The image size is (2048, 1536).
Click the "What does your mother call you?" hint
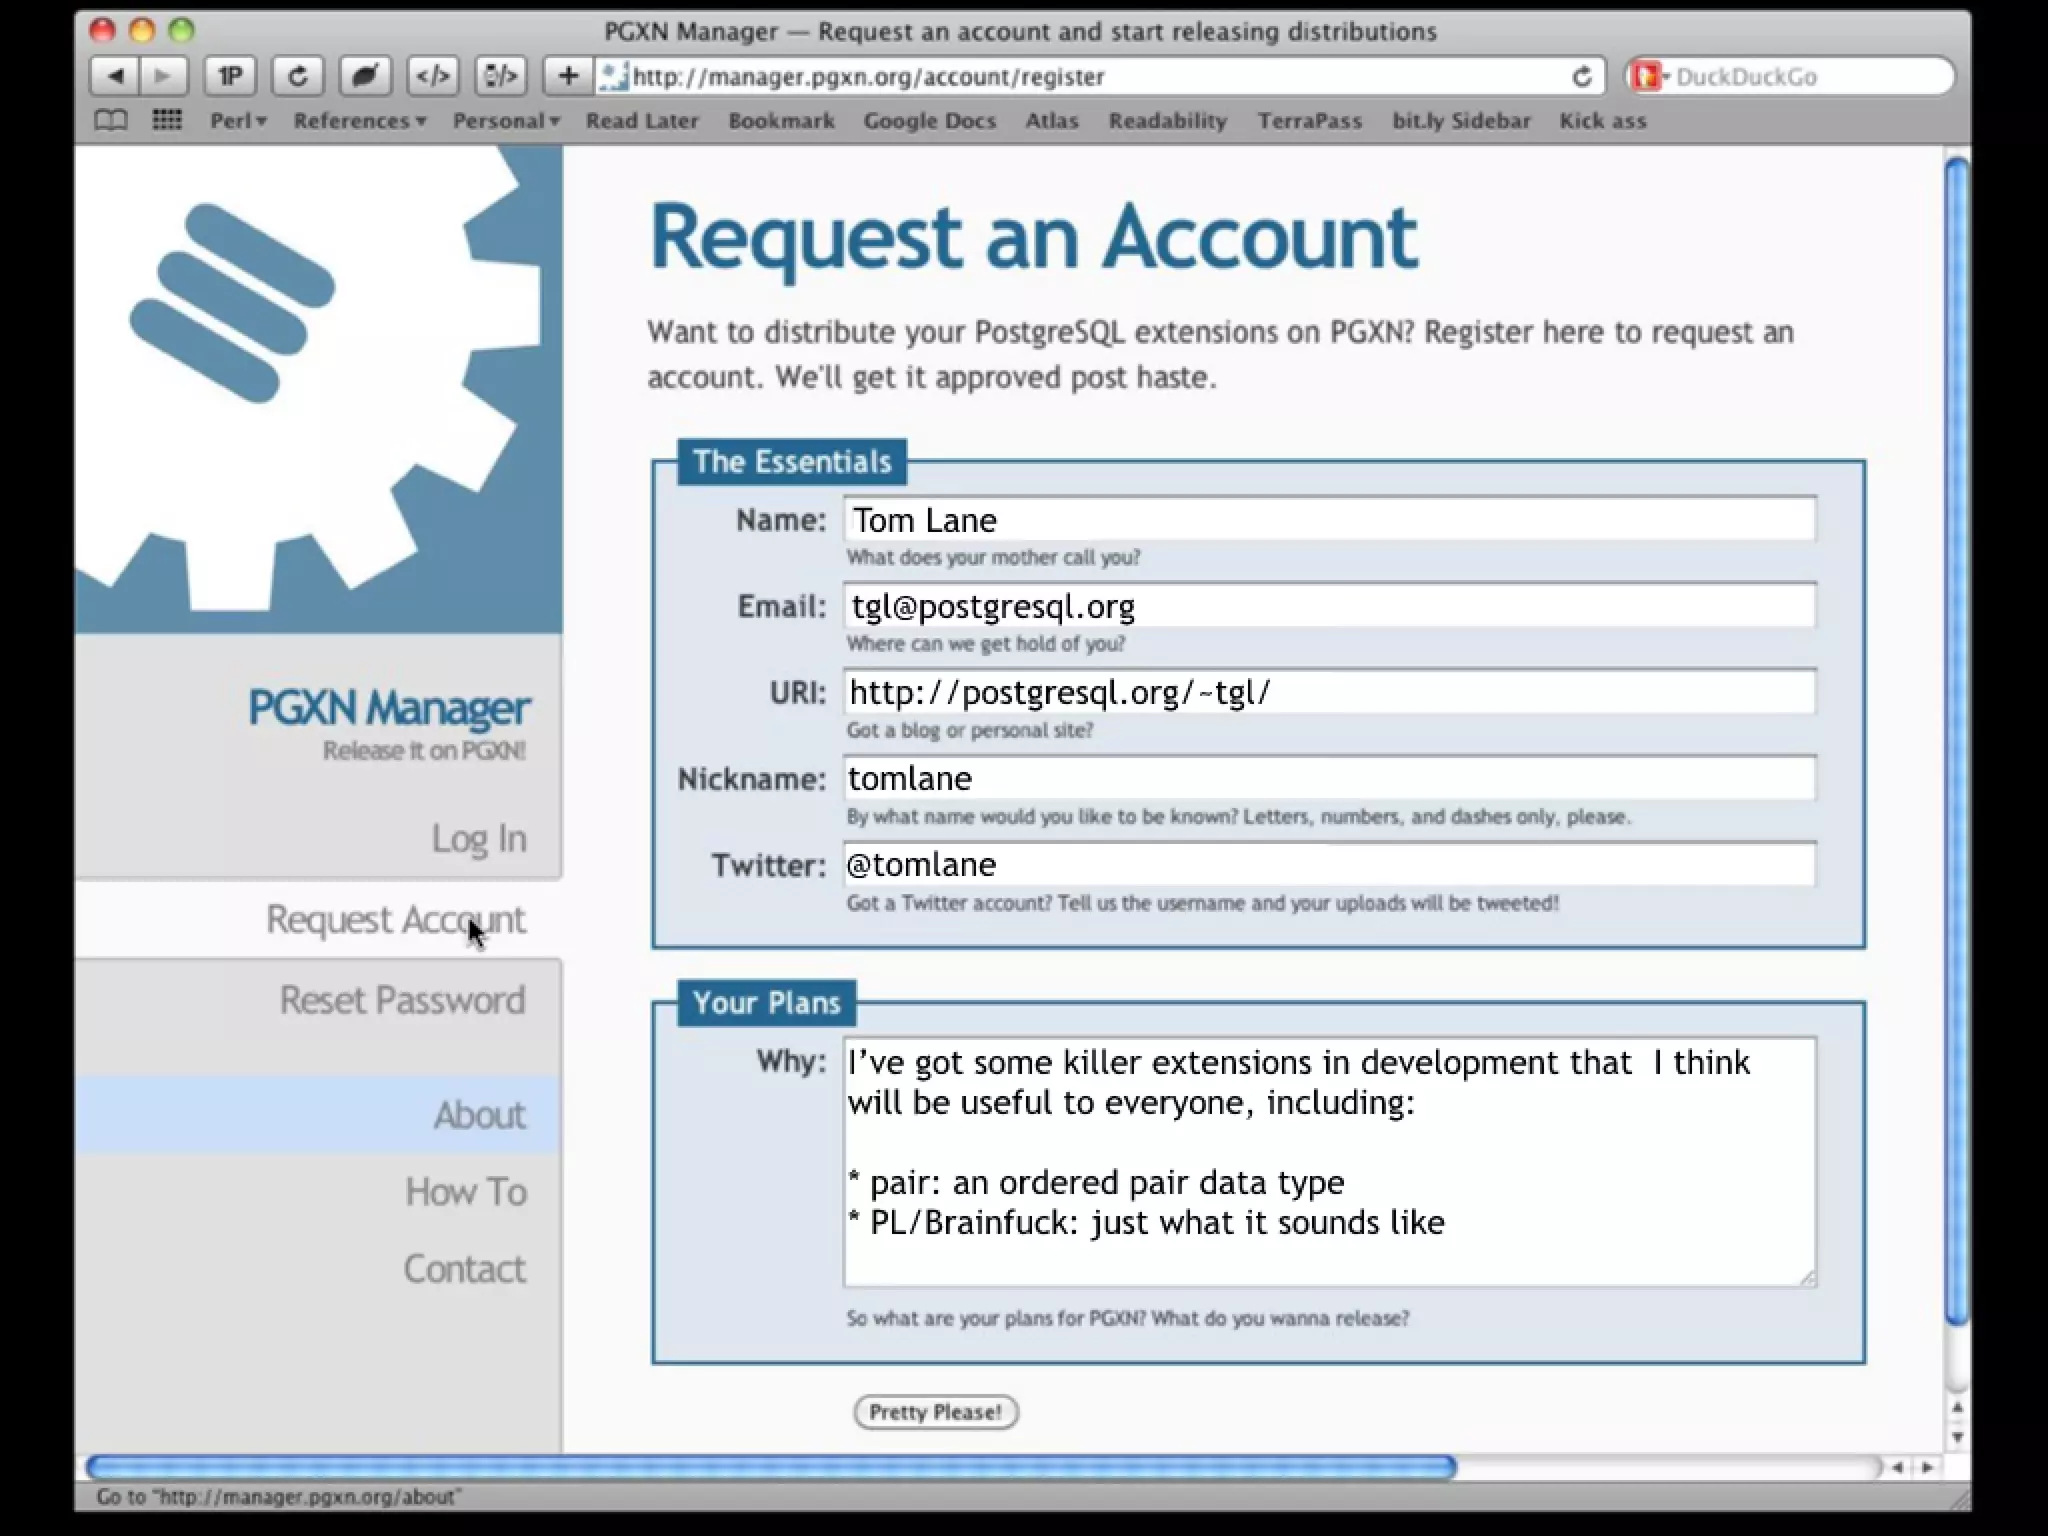point(993,557)
